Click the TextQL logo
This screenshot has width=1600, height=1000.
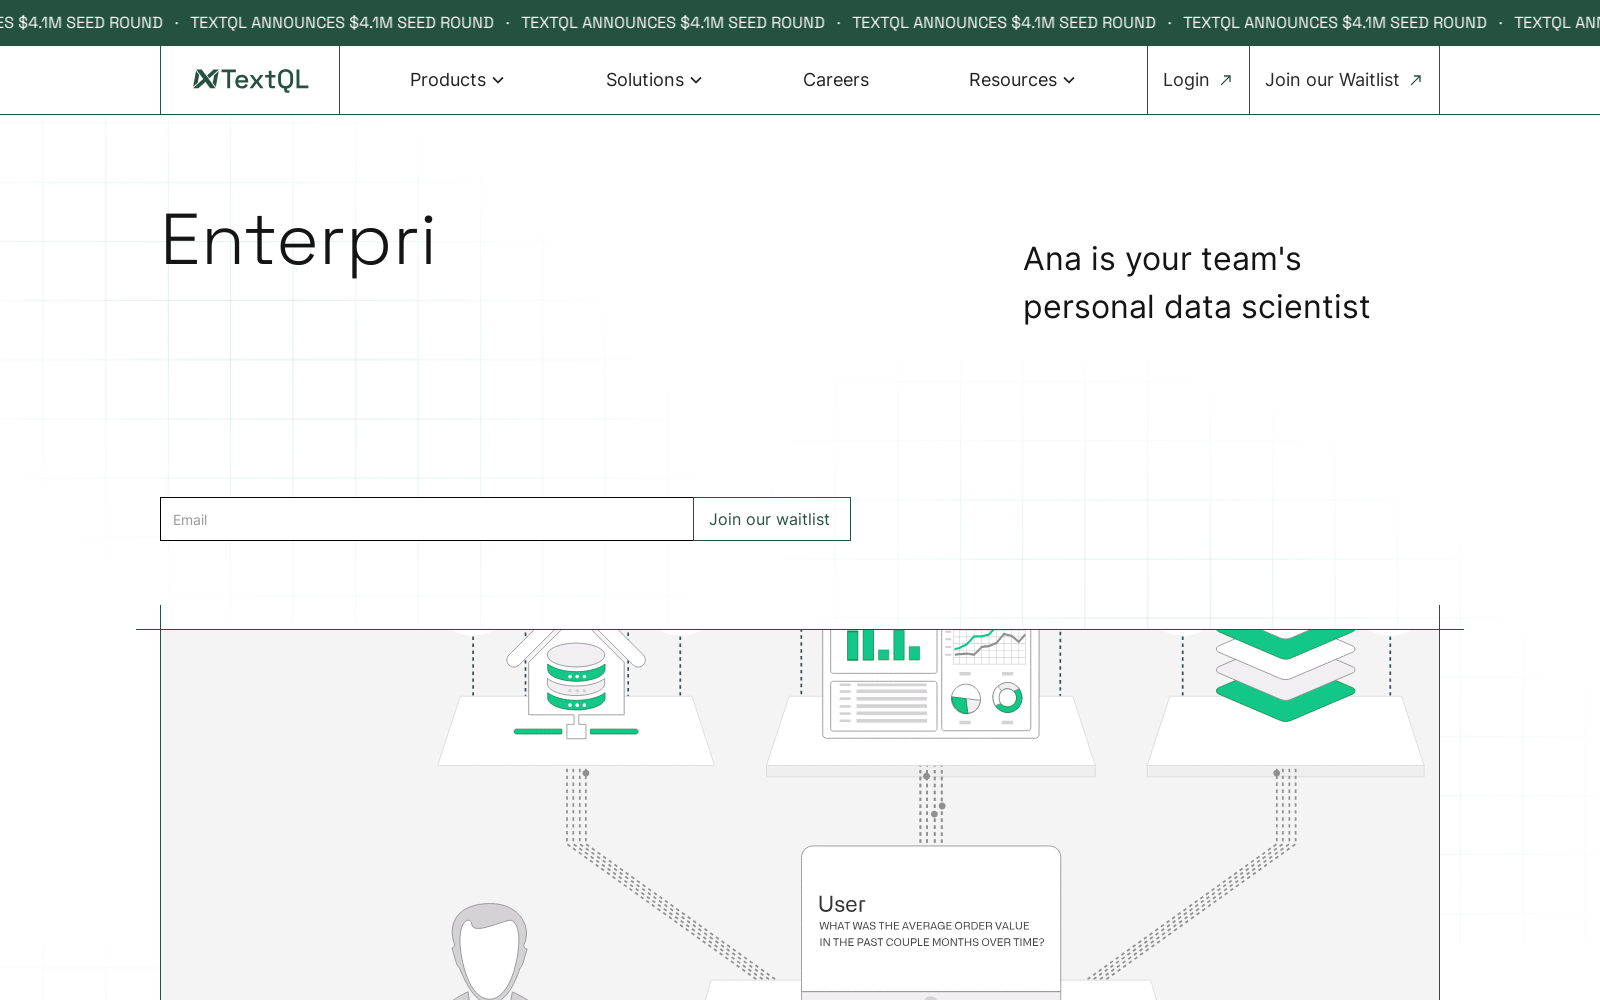tap(250, 80)
